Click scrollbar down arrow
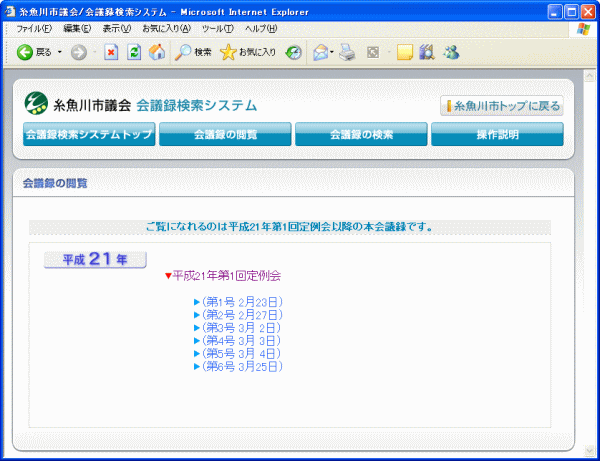This screenshot has height=461, width=600. point(589,450)
